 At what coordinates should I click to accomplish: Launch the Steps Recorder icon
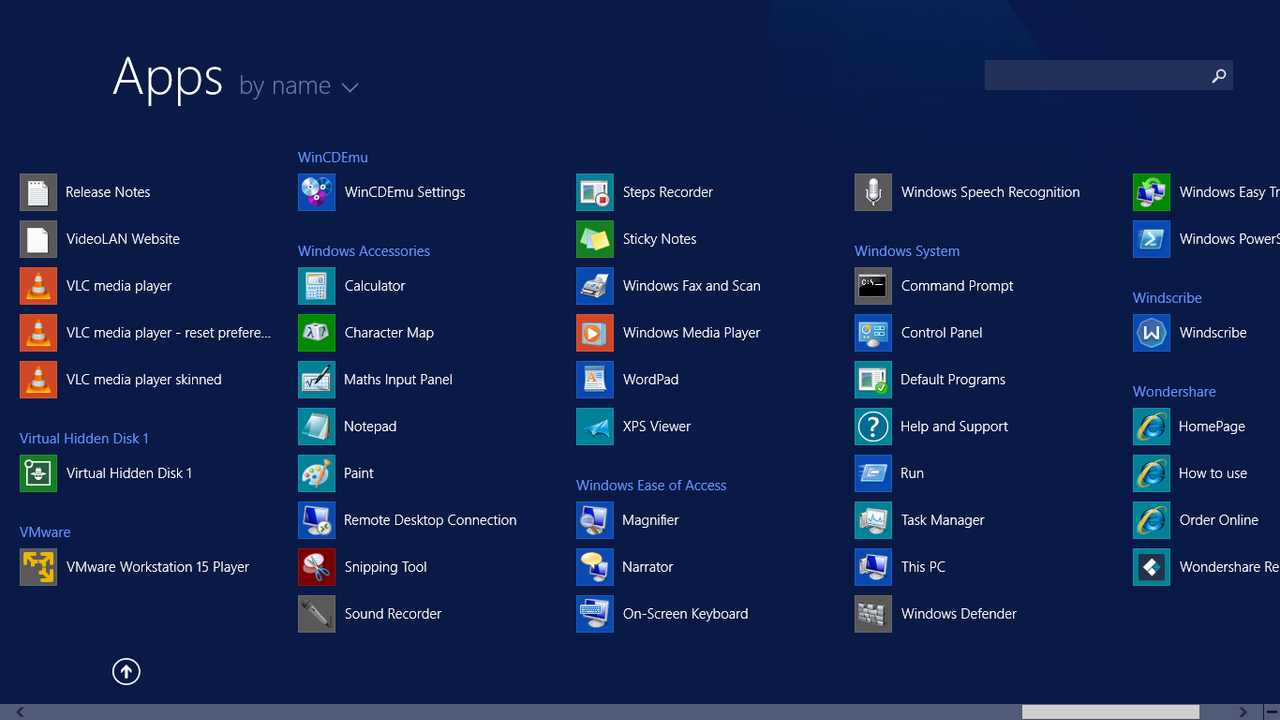(x=595, y=192)
